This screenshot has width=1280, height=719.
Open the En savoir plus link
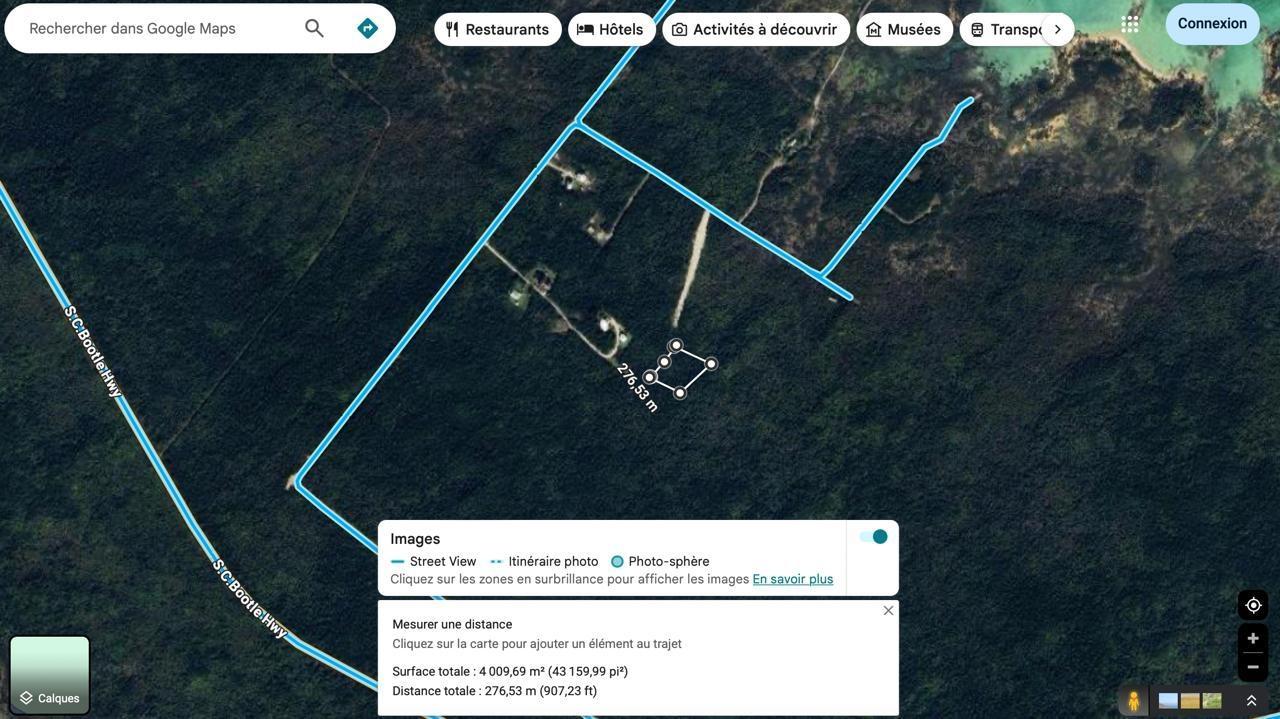point(792,579)
